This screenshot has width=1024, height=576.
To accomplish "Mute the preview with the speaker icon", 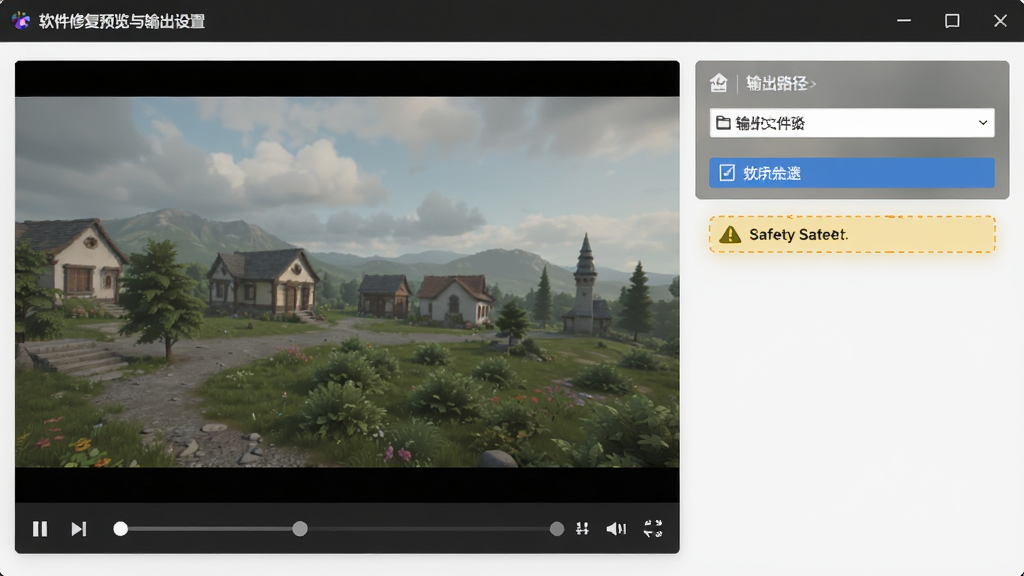I will [616, 528].
